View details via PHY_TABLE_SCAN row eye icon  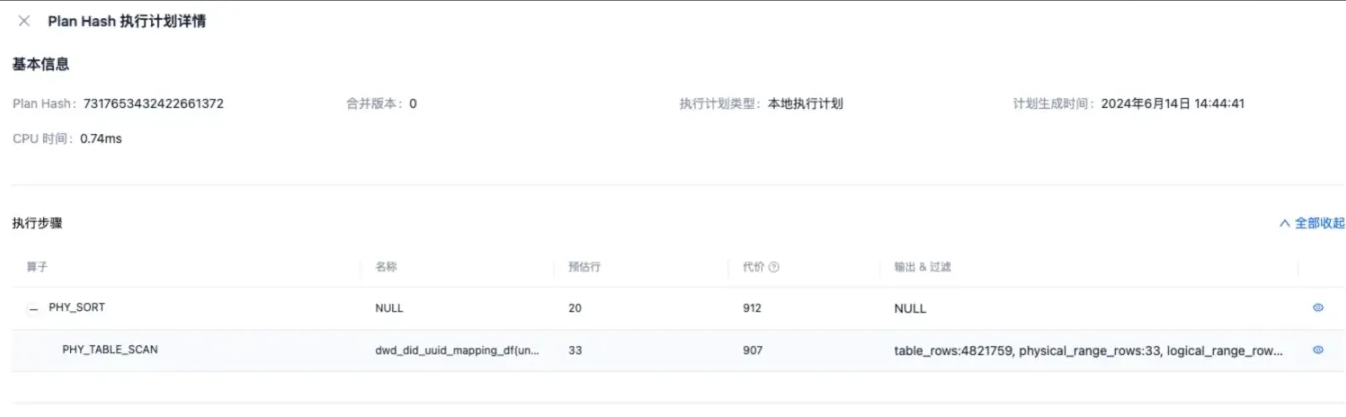pos(1318,350)
